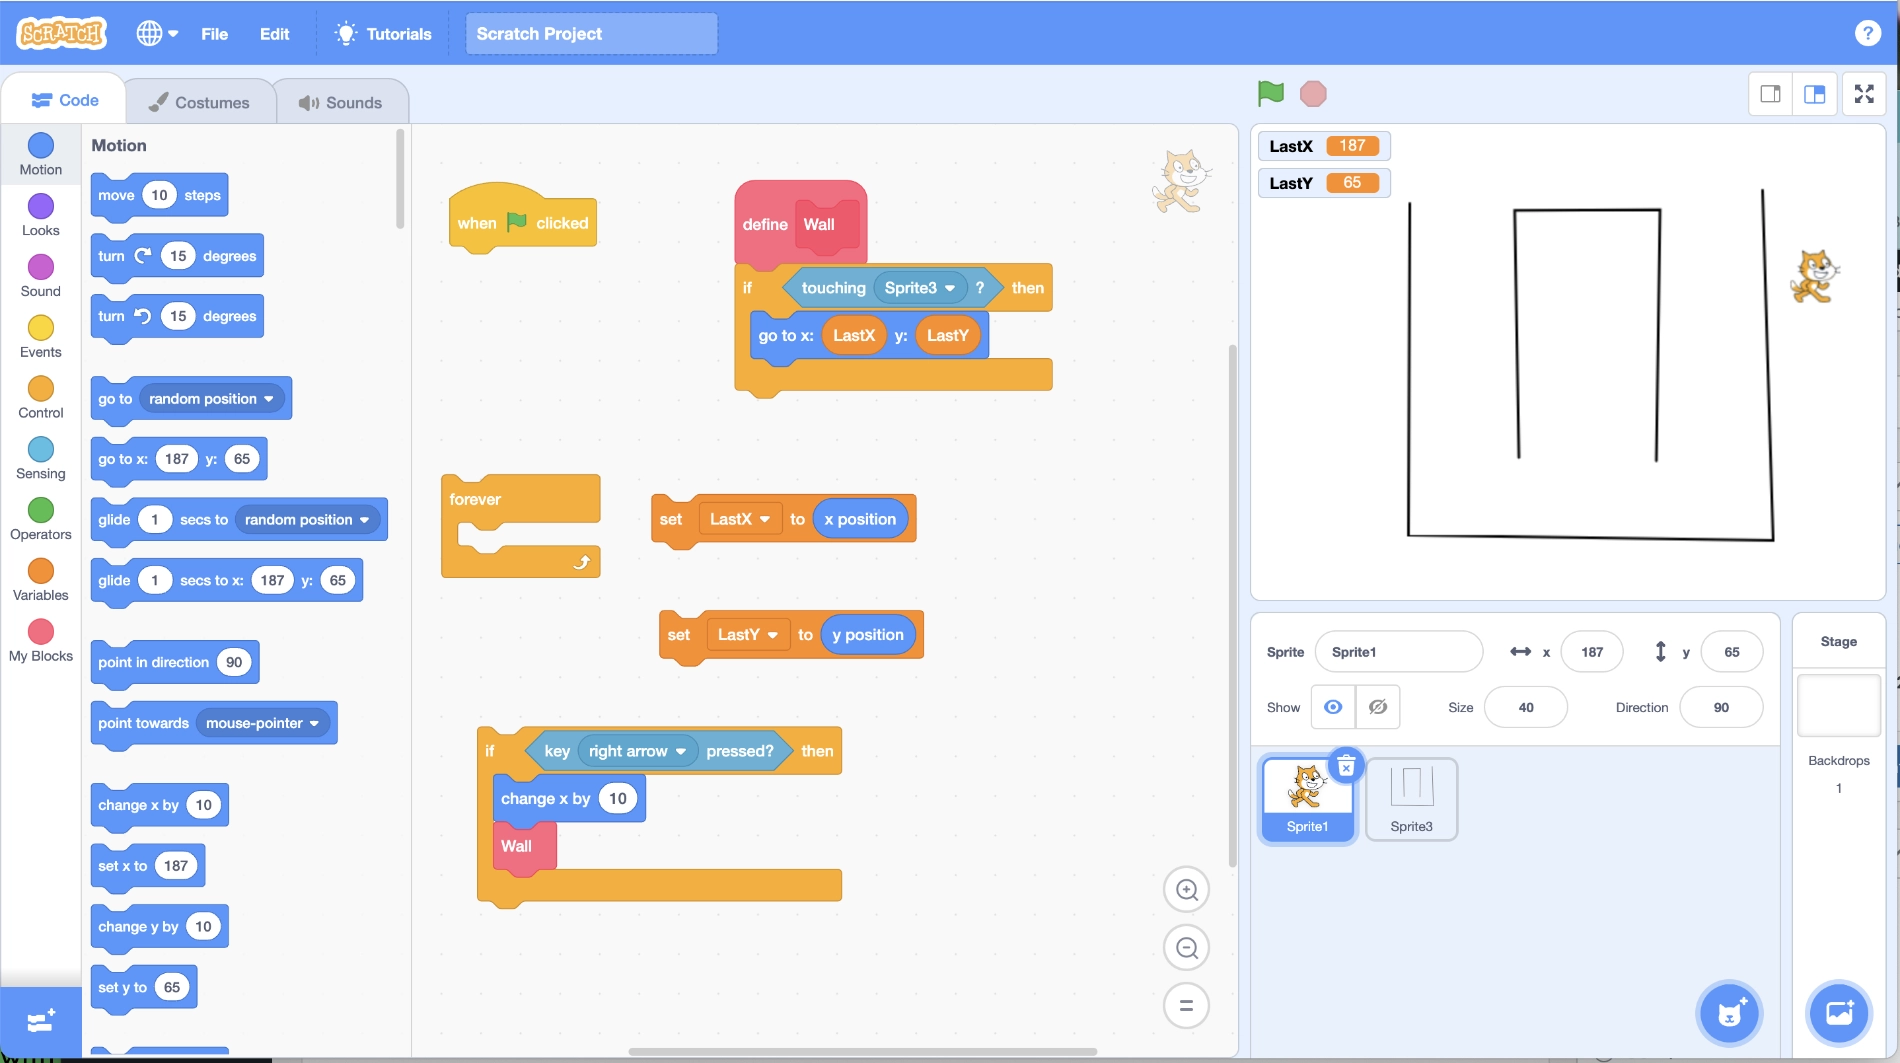Open the touching Sprite3 dropdown
Image resolution: width=1900 pixels, height=1063 pixels.
coord(949,288)
